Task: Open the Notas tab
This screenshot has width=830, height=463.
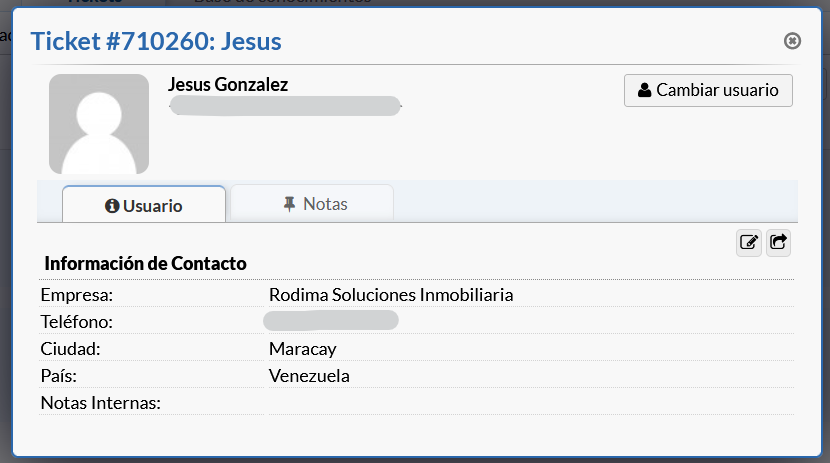Action: tap(315, 204)
